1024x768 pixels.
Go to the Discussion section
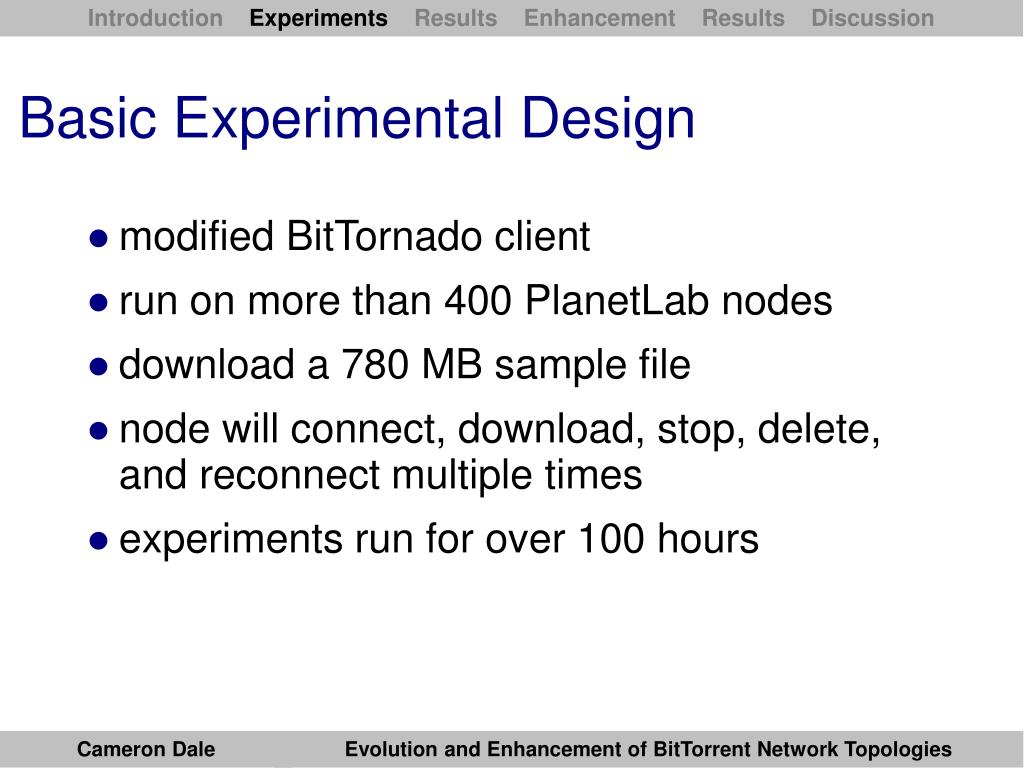tap(872, 18)
